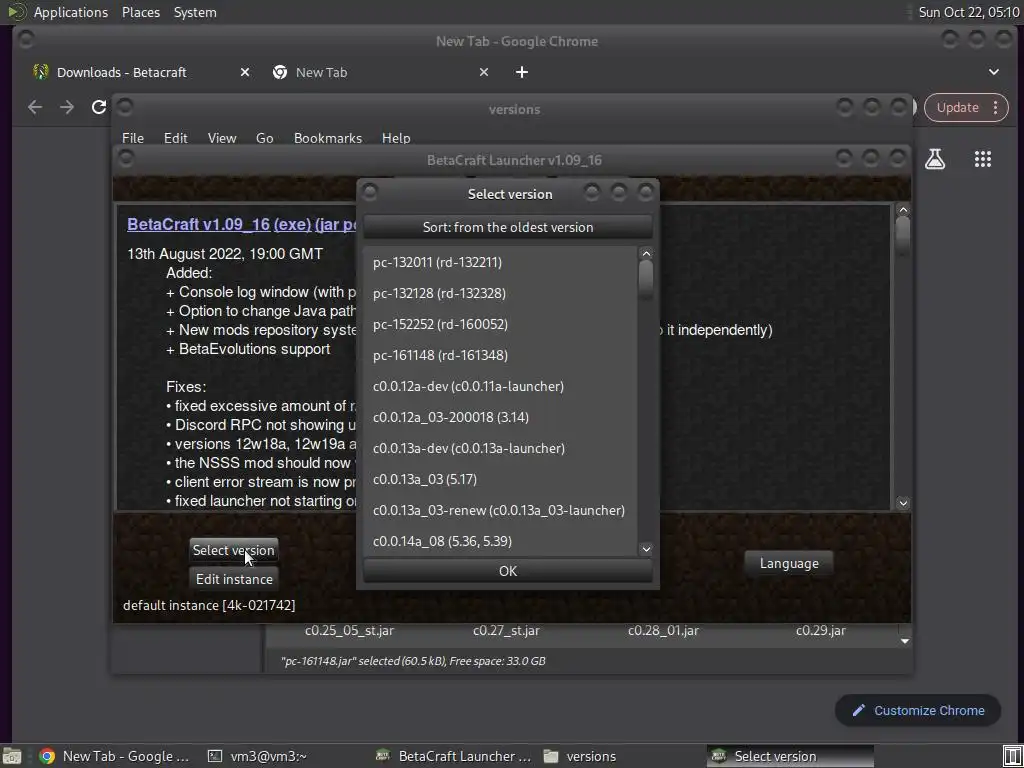Open BetaCraft v1.09_16 changelog link
Image resolution: width=1024 pixels, height=768 pixels.
199,224
